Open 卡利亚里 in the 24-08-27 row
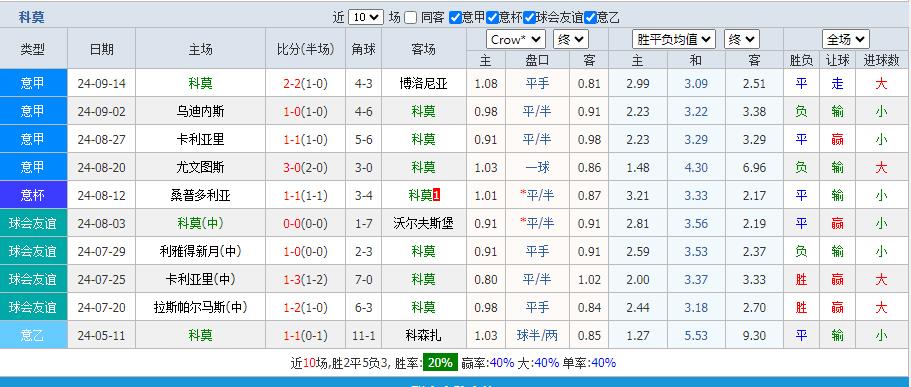 (200, 139)
